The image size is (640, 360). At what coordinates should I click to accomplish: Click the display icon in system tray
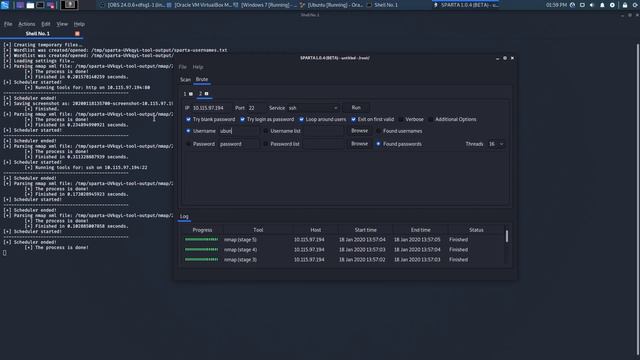(582, 5)
